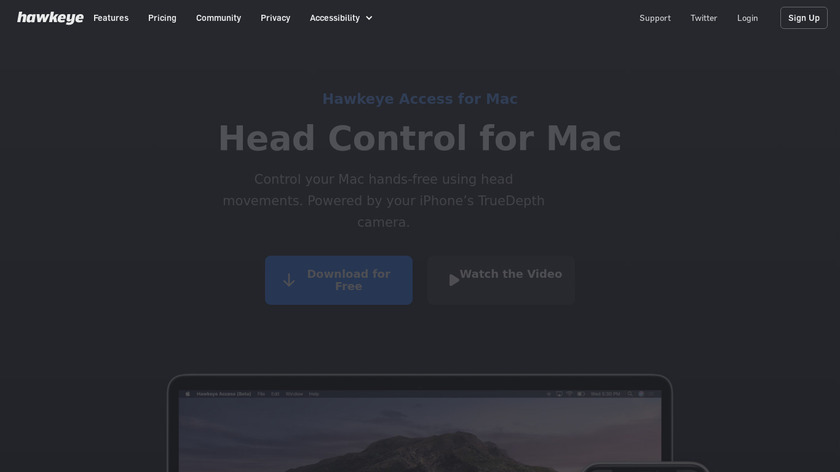The height and width of the screenshot is (472, 840).
Task: Click the hawkeye logo
Action: 50,18
